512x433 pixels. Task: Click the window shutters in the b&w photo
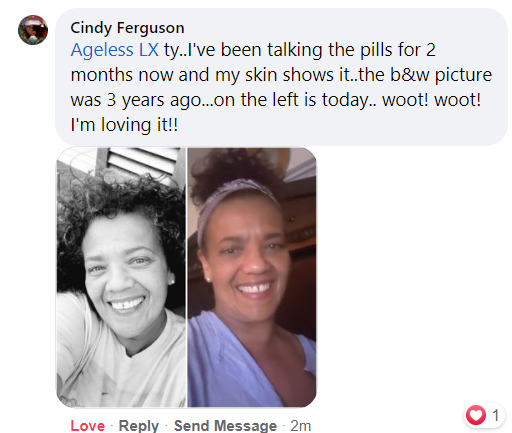142,162
